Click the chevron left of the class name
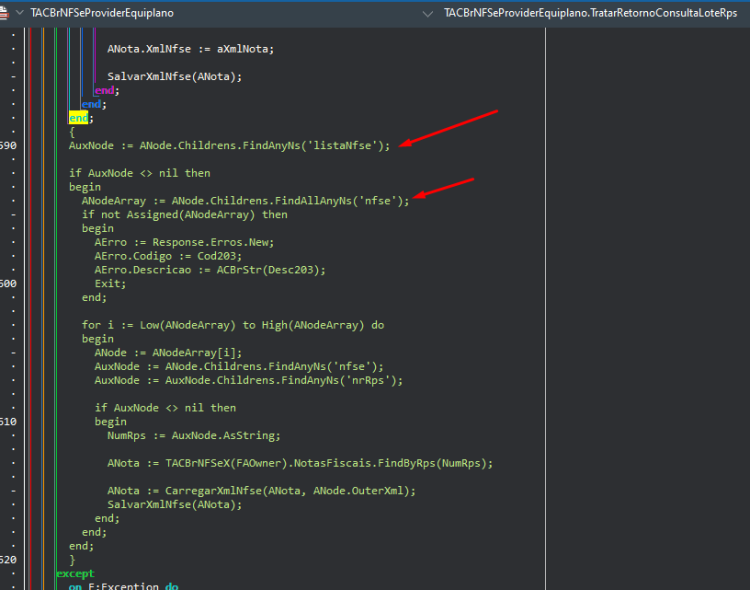The height and width of the screenshot is (590, 750). (x=20, y=13)
